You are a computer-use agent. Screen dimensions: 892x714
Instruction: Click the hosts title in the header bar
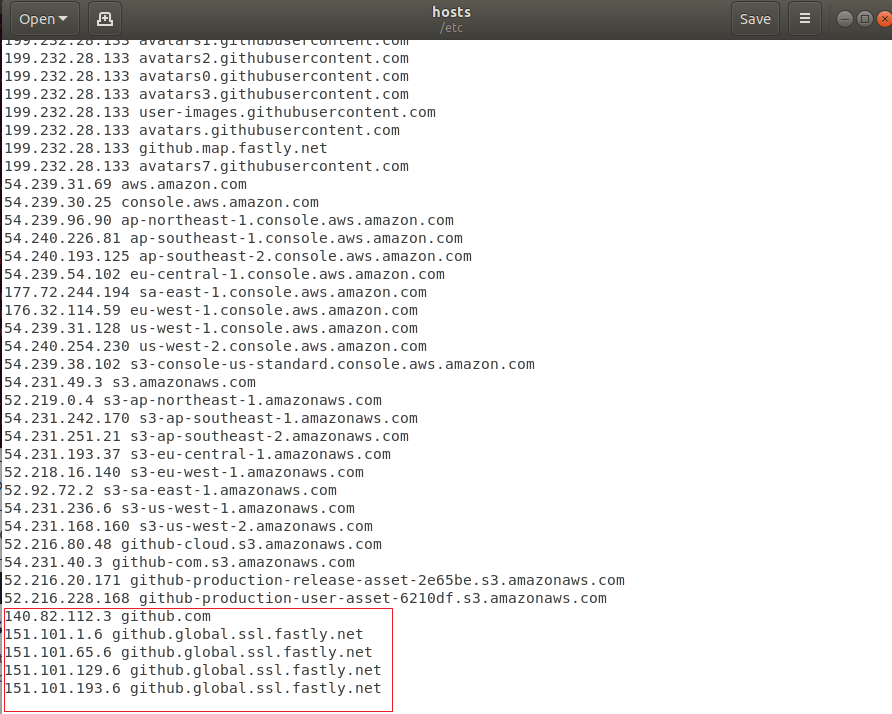(x=451, y=13)
